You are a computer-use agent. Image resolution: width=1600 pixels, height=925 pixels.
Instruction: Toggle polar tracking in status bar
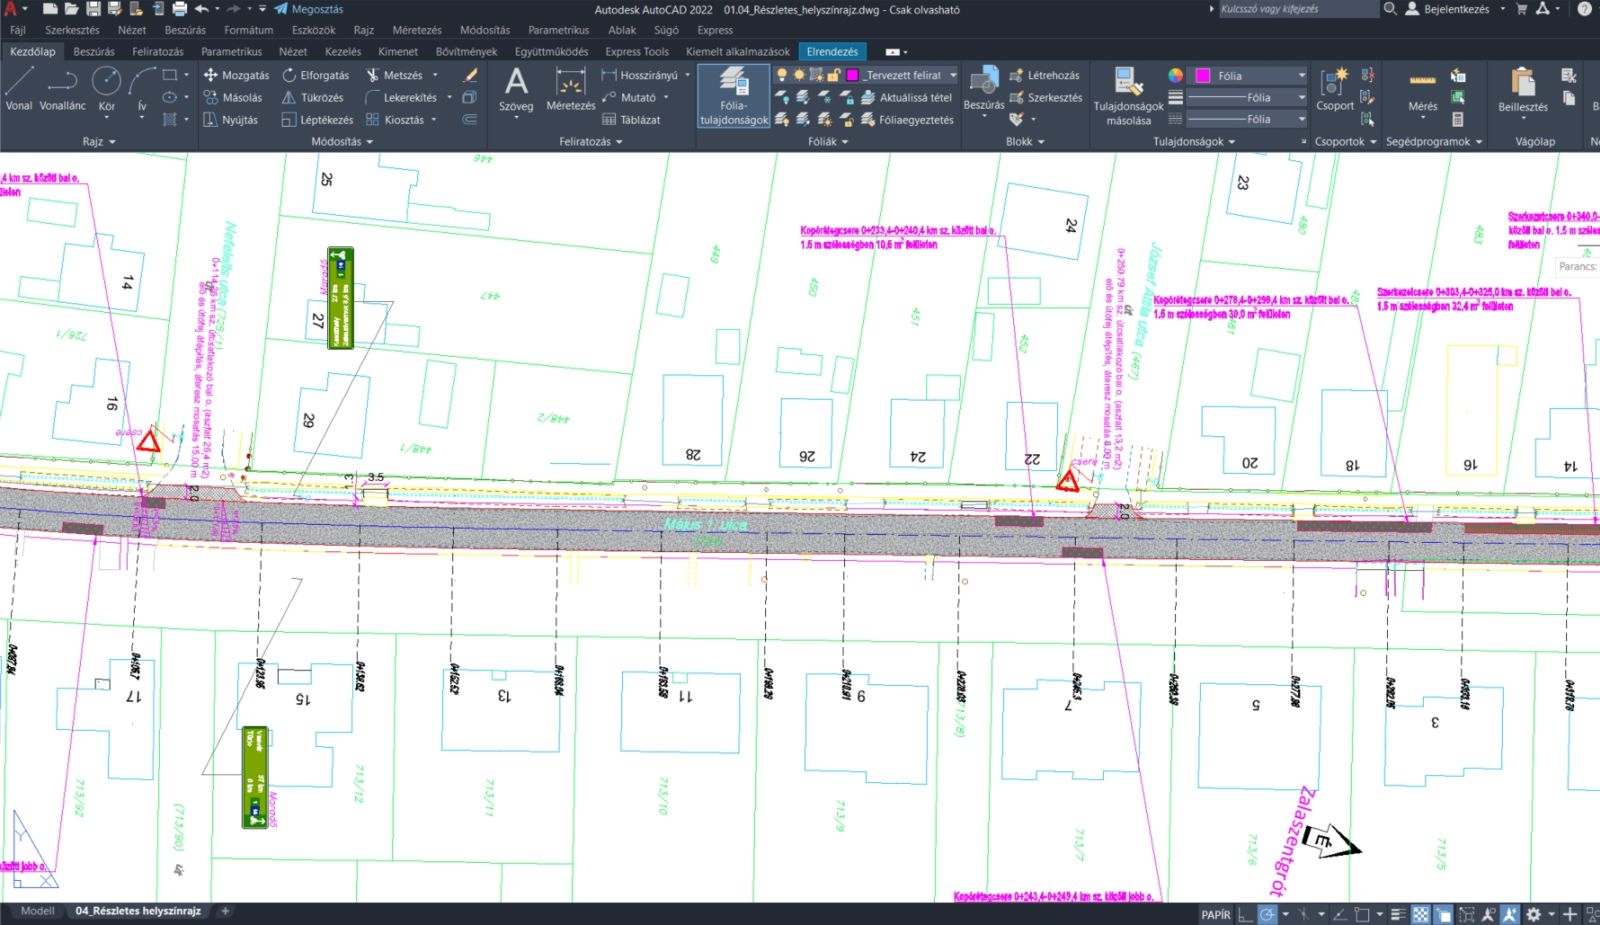pos(1268,915)
